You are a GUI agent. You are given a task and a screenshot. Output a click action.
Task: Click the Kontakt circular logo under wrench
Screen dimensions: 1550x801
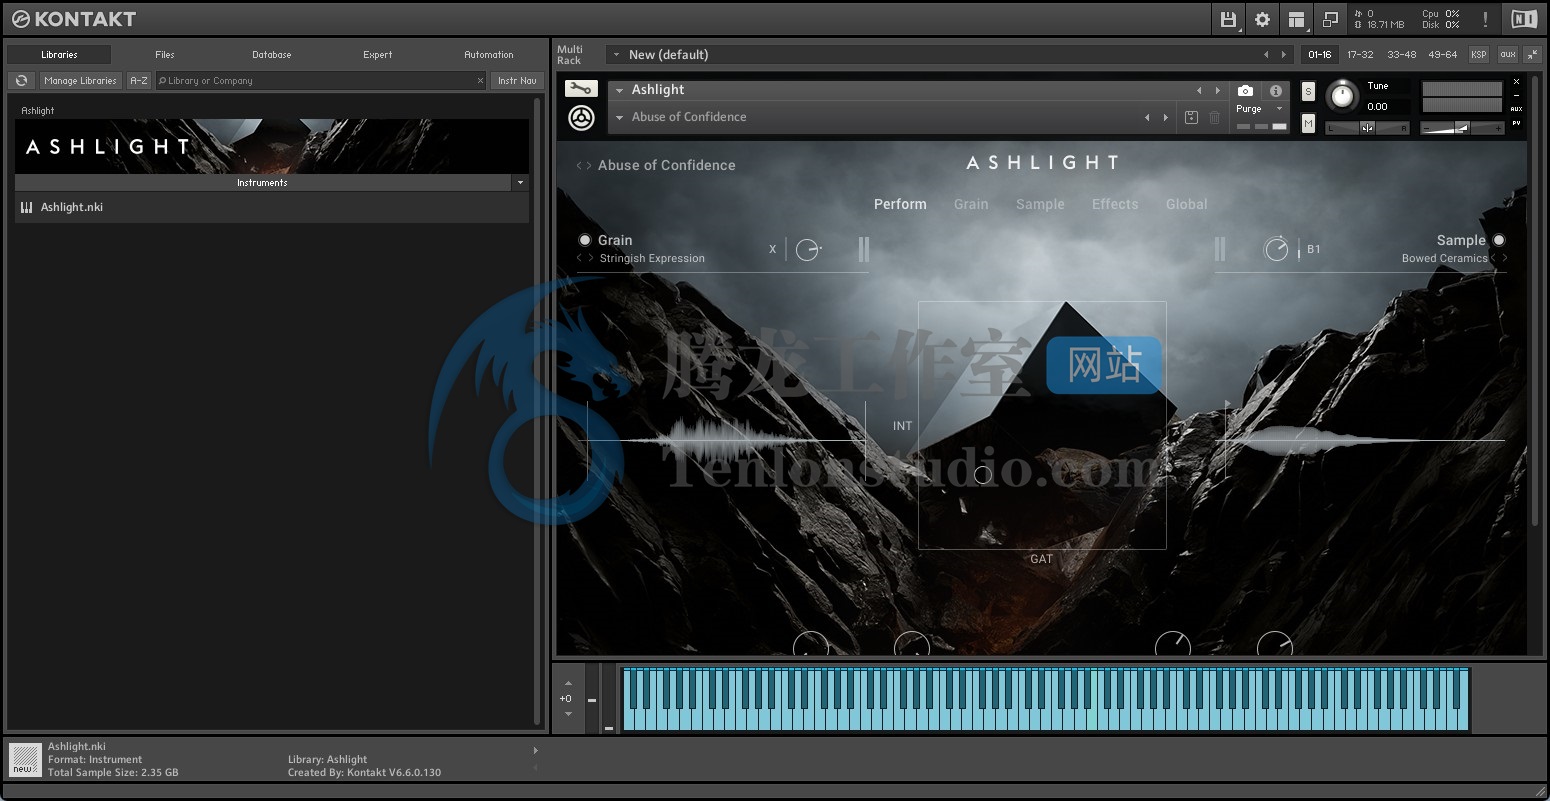coord(581,117)
